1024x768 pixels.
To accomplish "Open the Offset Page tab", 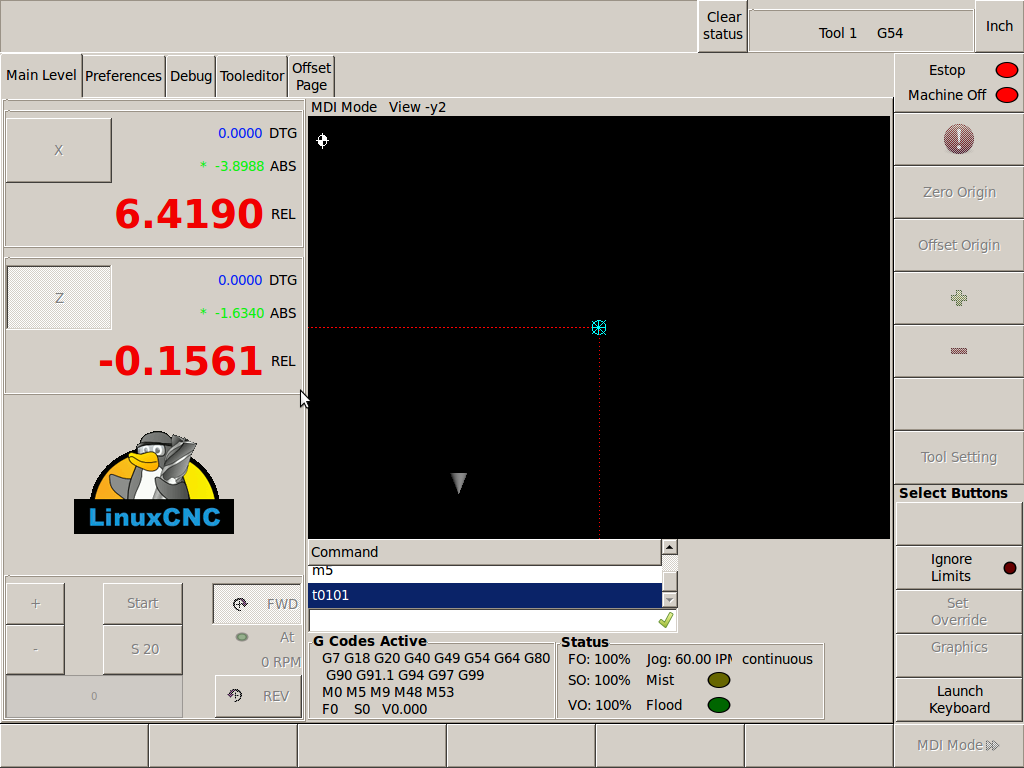I will tap(312, 76).
